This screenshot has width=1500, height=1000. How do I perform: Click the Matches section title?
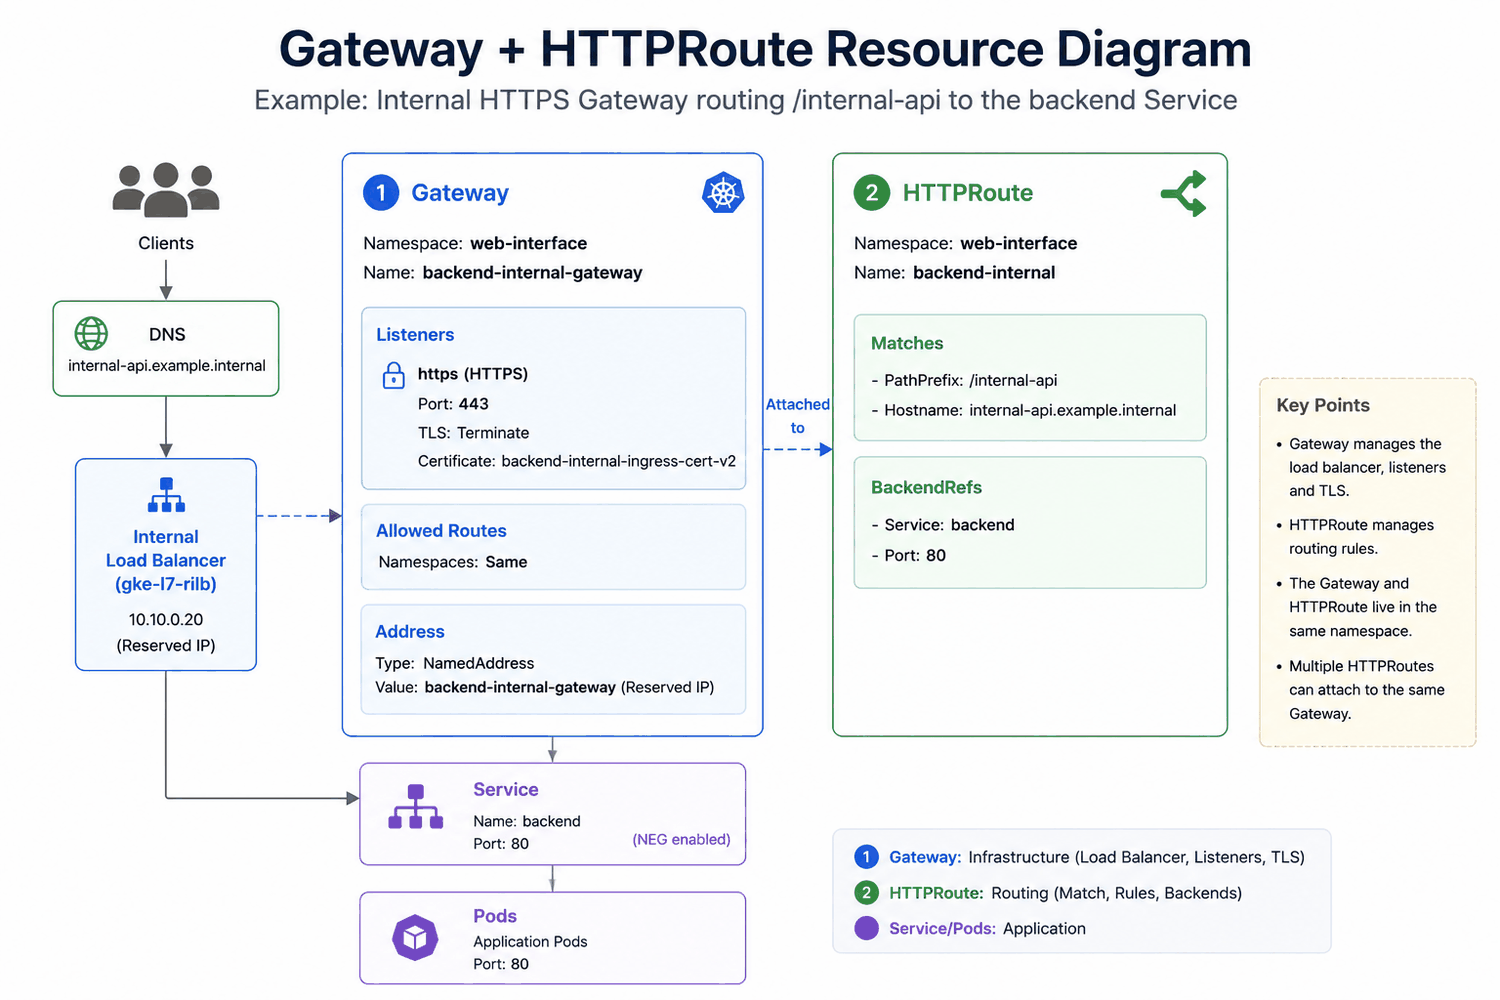[907, 343]
